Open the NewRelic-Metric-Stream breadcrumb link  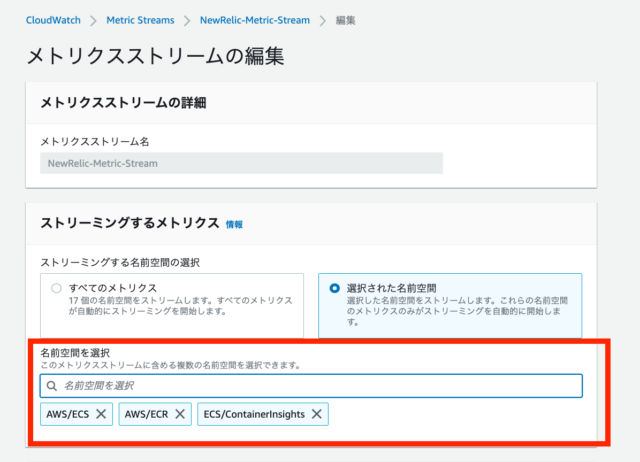click(x=255, y=20)
